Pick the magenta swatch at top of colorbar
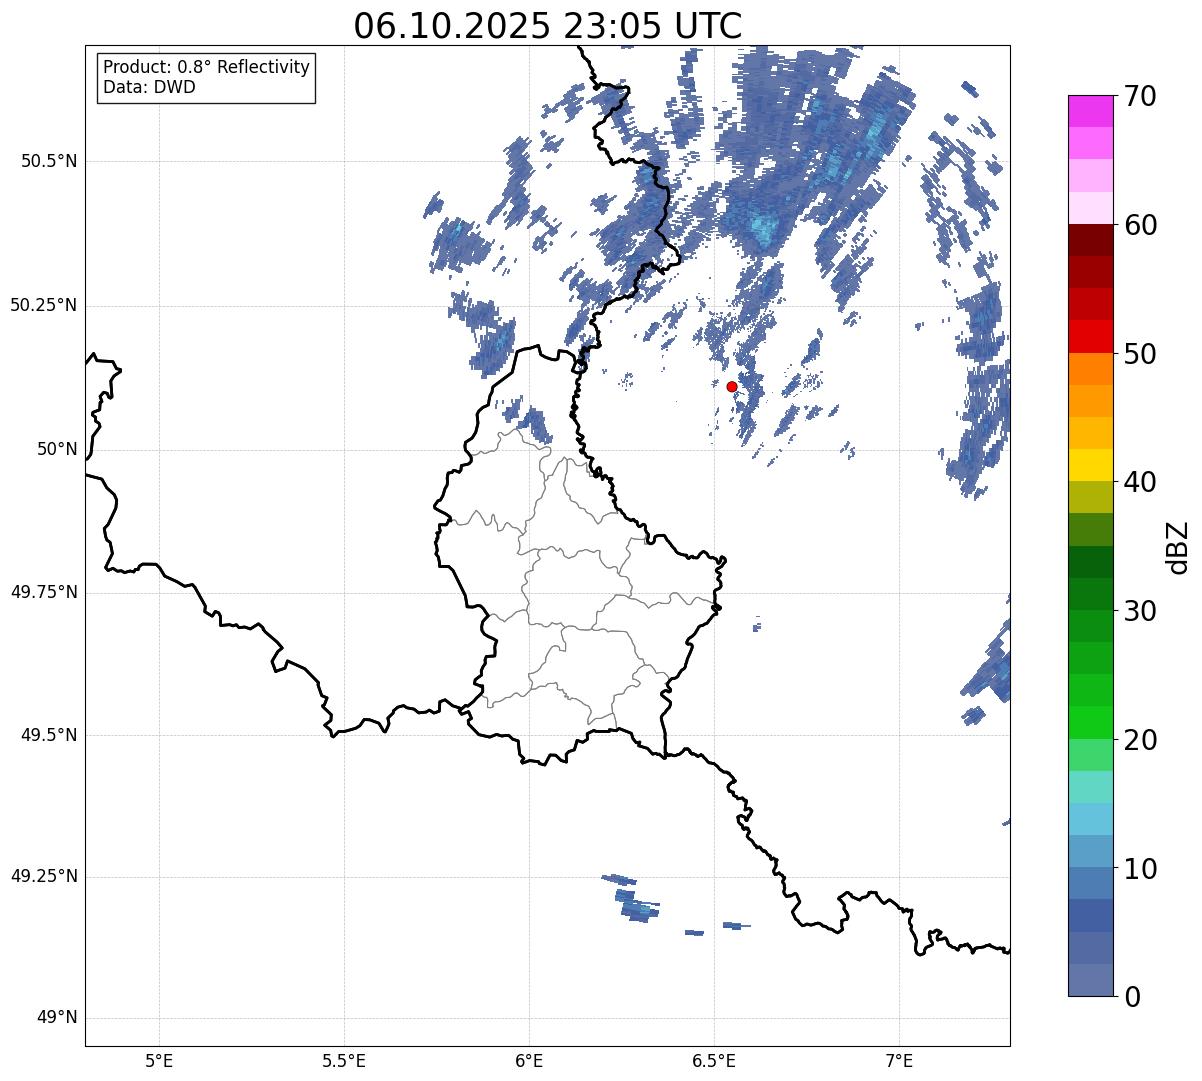The height and width of the screenshot is (1081, 1202). point(1090,111)
